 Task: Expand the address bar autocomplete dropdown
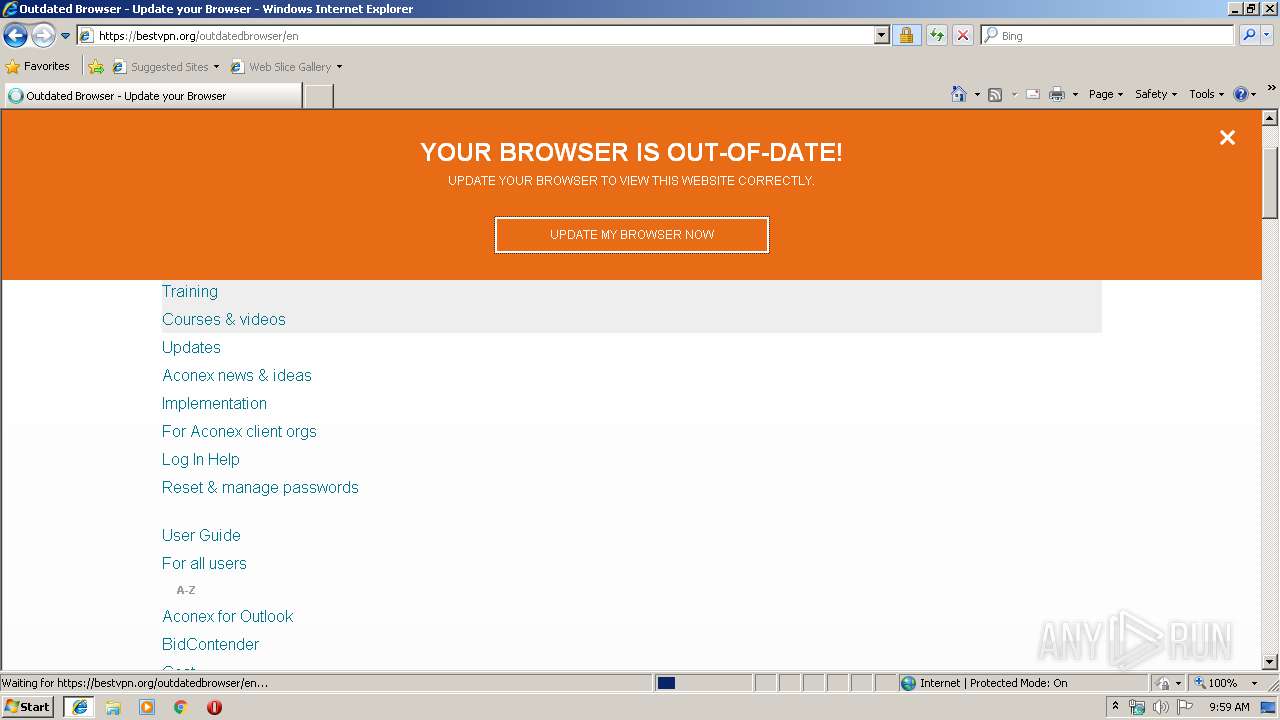tap(881, 35)
